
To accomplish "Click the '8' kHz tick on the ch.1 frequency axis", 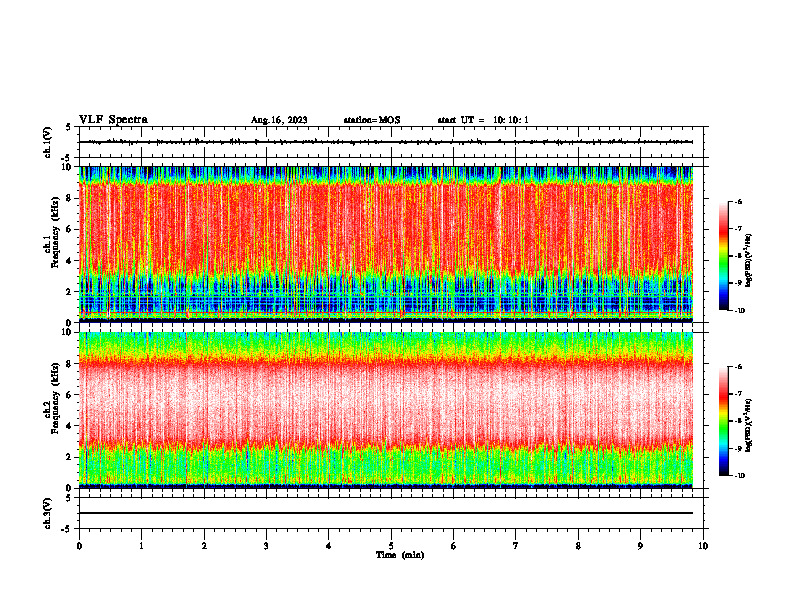I will (69, 198).
